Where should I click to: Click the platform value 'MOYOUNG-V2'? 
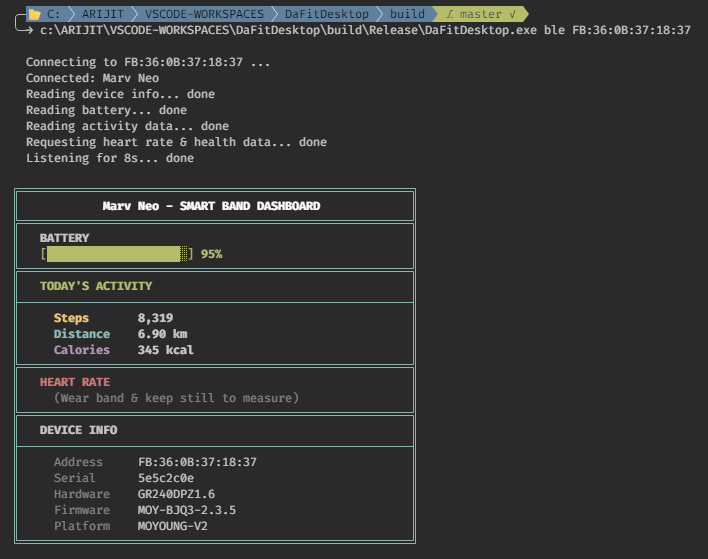pyautogui.click(x=172, y=526)
